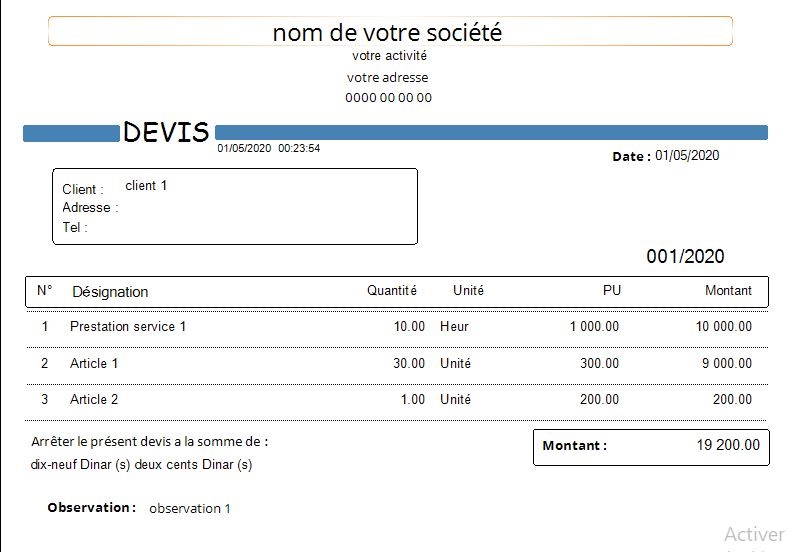Click the 9 000.00 amount for Article 1

pyautogui.click(x=726, y=363)
